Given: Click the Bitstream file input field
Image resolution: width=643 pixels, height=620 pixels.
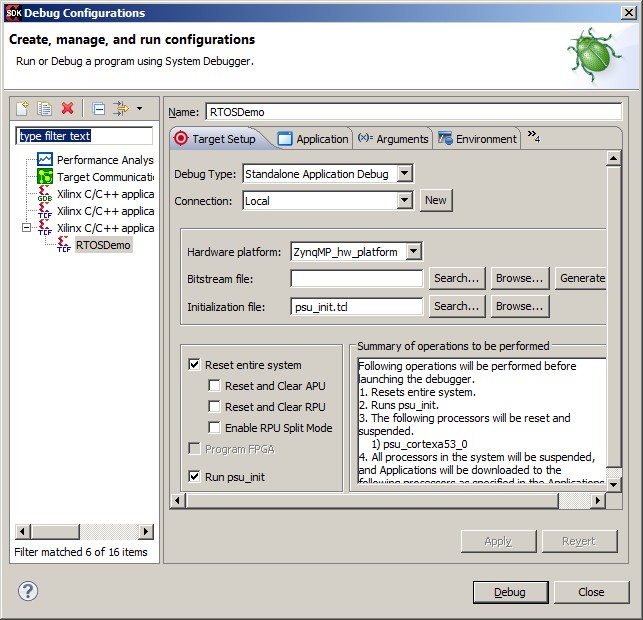Looking at the screenshot, I should tap(356, 278).
